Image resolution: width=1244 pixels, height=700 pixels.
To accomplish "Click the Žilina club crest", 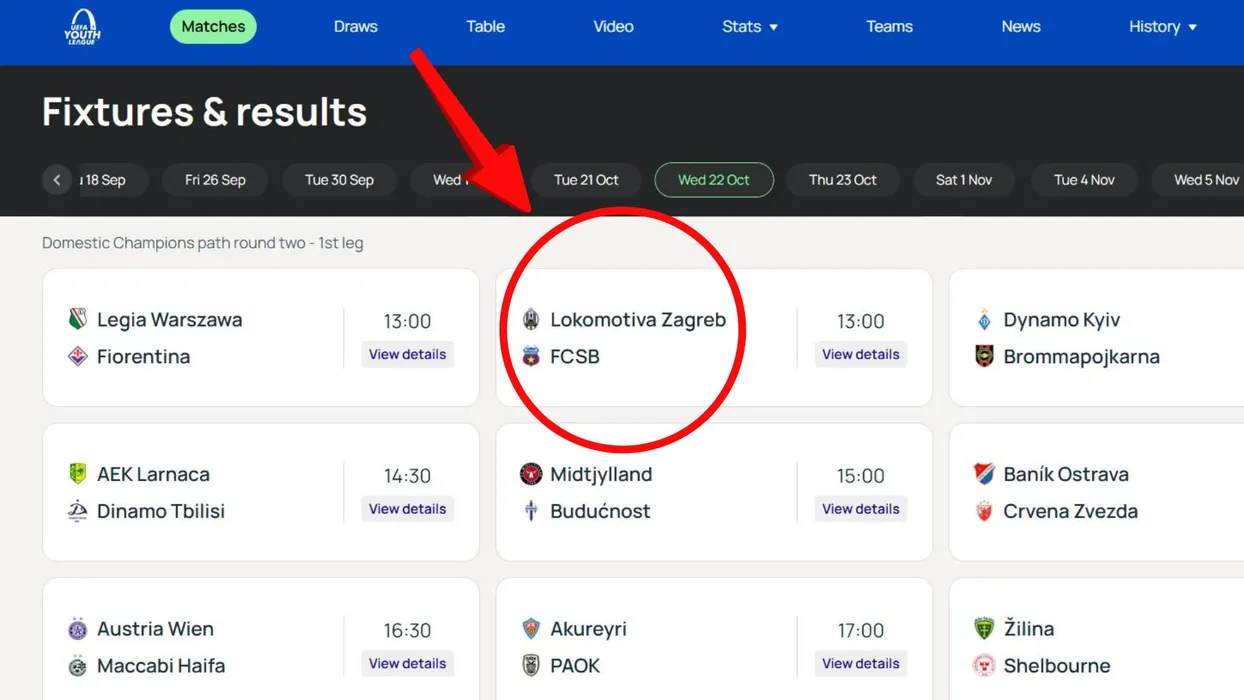I will click(984, 629).
